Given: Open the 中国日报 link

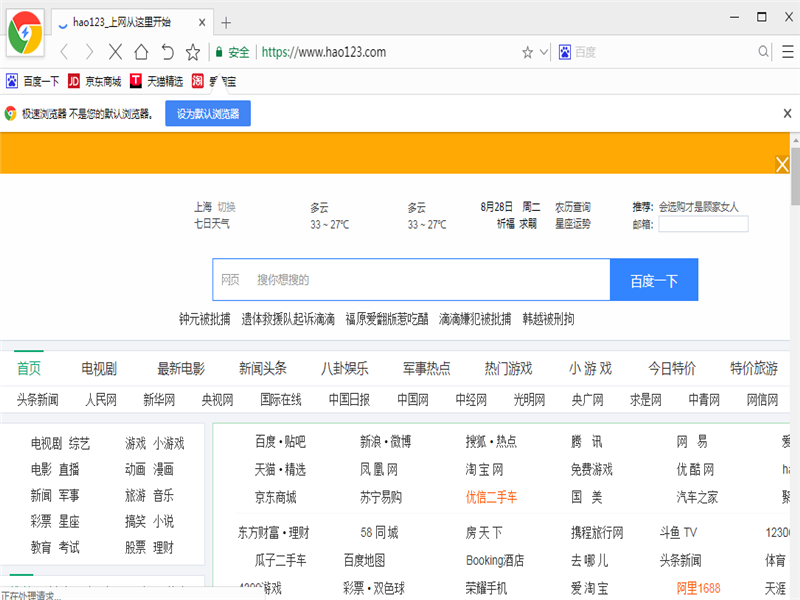Looking at the screenshot, I should (349, 399).
